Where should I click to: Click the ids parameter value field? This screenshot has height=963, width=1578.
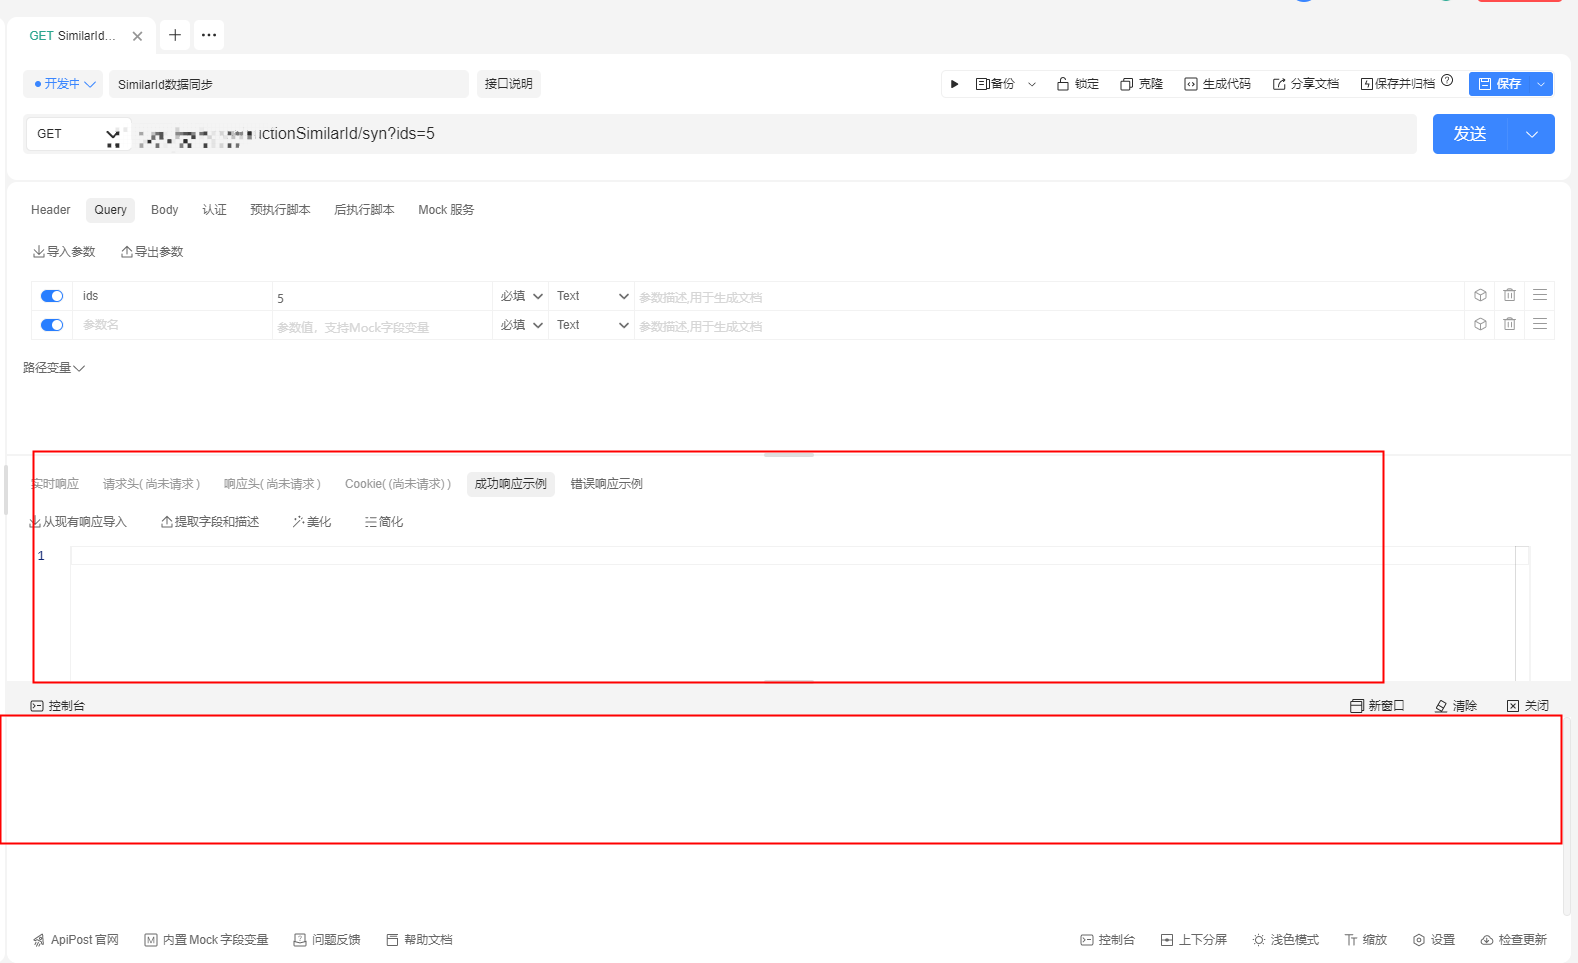(x=382, y=297)
